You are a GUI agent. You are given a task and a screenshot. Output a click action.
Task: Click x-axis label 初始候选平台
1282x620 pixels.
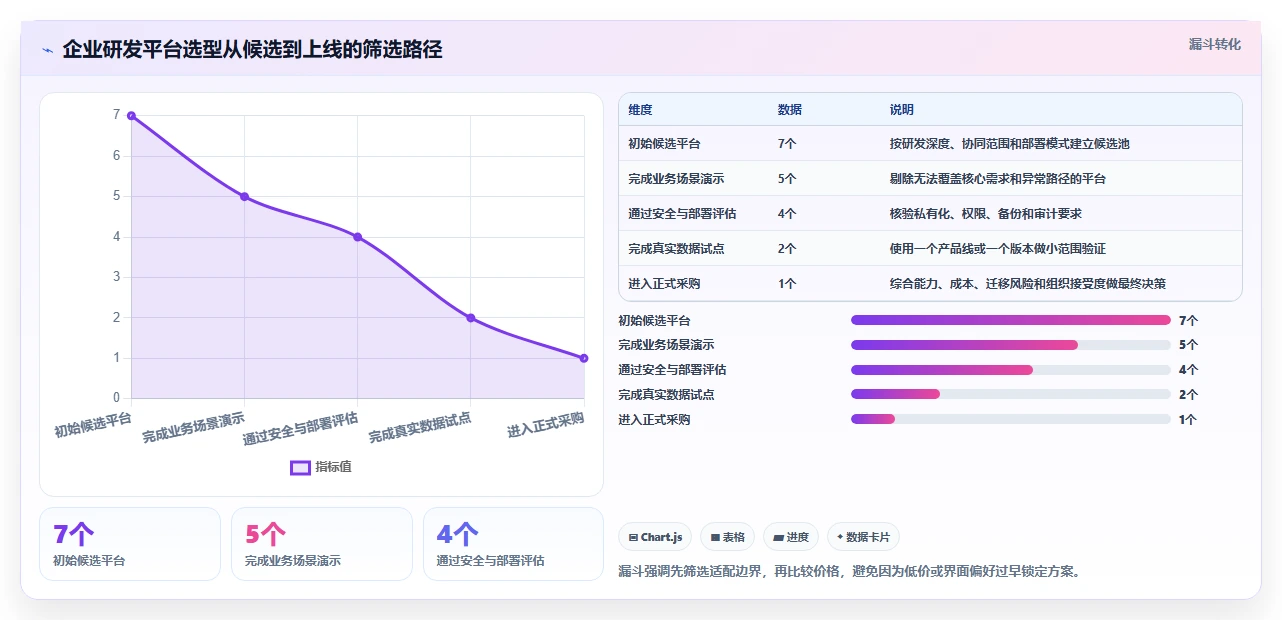[93, 425]
